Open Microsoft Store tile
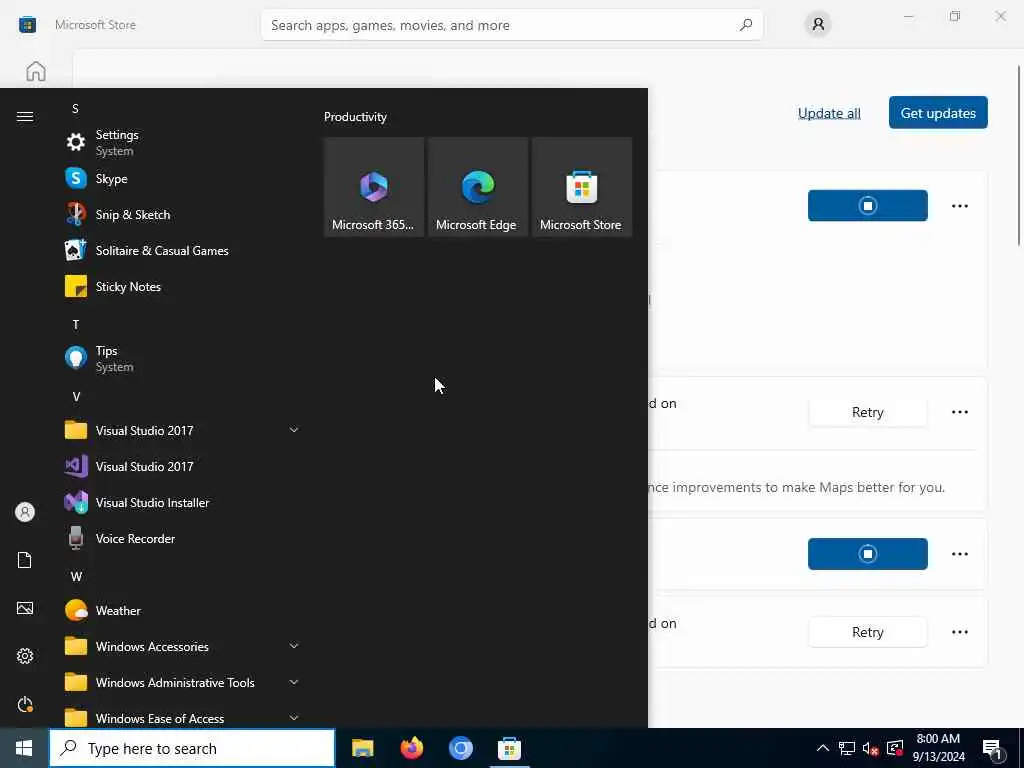Image resolution: width=1024 pixels, height=768 pixels. point(581,187)
